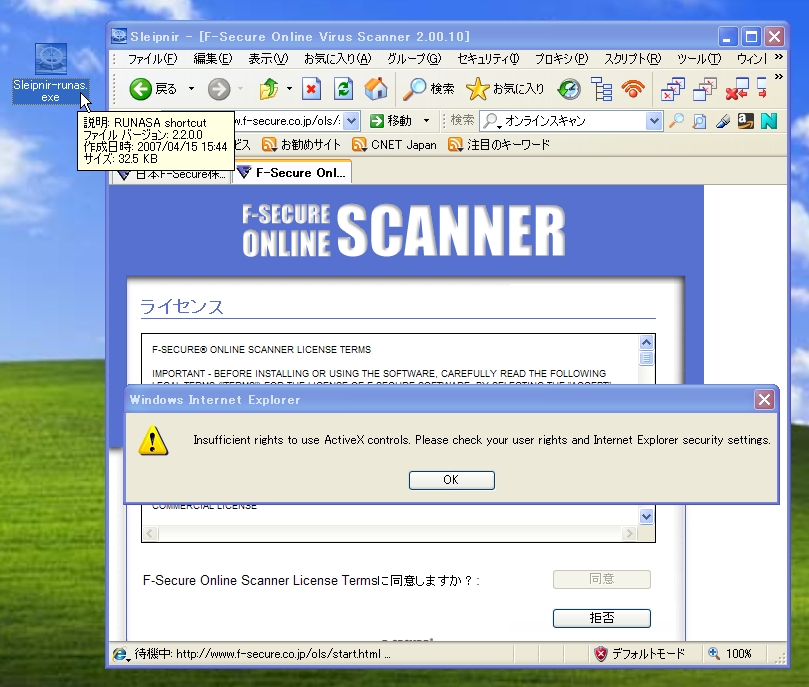Viewport: 809px width, 687px height.
Task: Stop page loading with the red X icon
Action: (x=311, y=89)
